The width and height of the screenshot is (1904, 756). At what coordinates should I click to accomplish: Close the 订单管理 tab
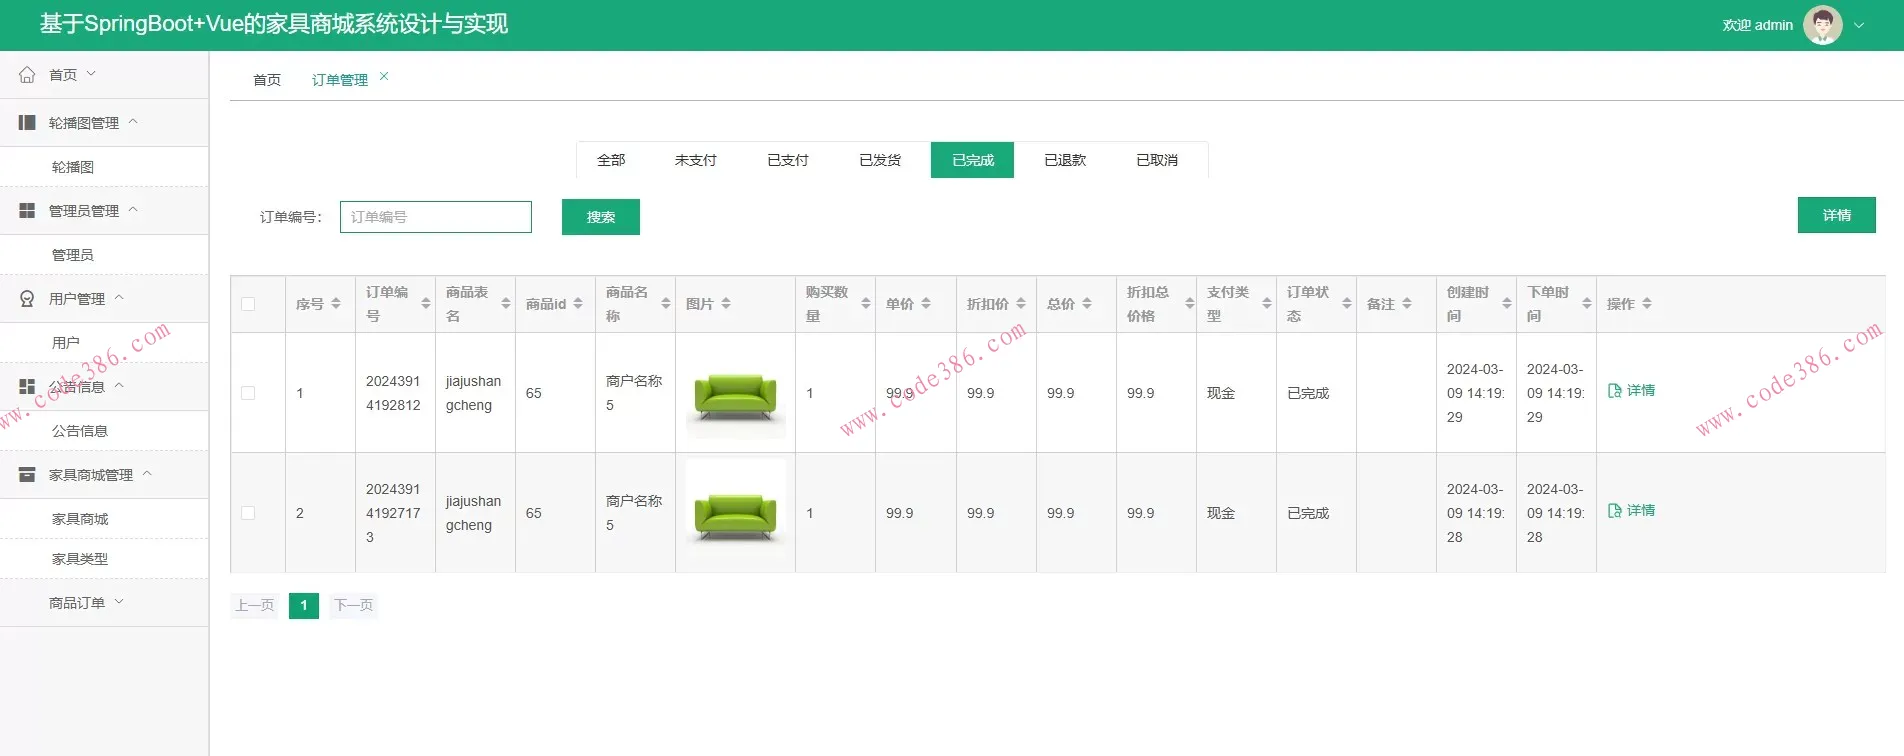[x=384, y=76]
